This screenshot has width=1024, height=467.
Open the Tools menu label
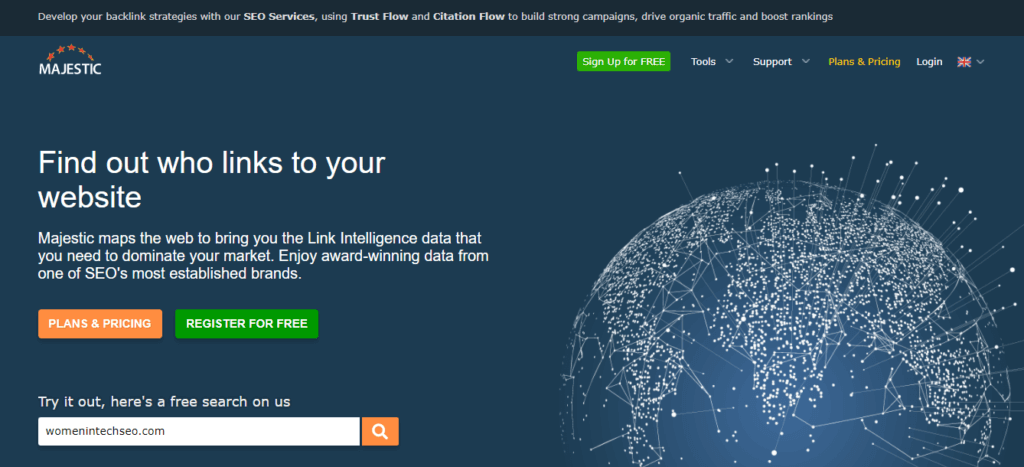click(703, 62)
